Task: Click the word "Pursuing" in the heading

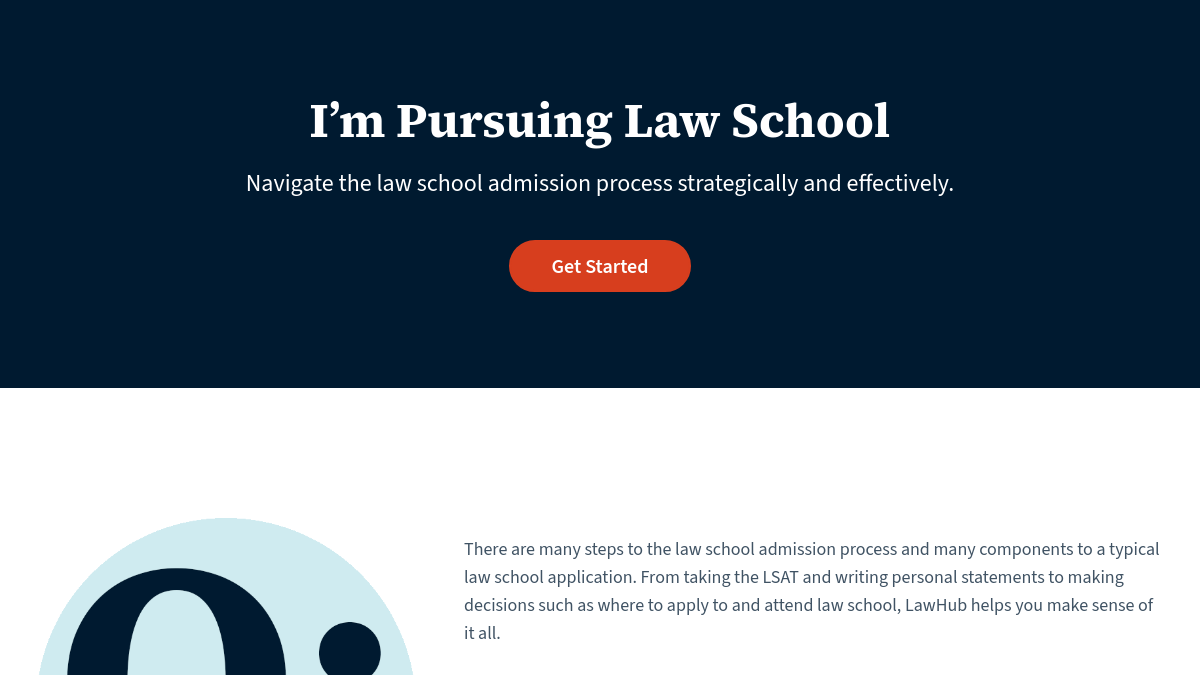Action: click(504, 122)
